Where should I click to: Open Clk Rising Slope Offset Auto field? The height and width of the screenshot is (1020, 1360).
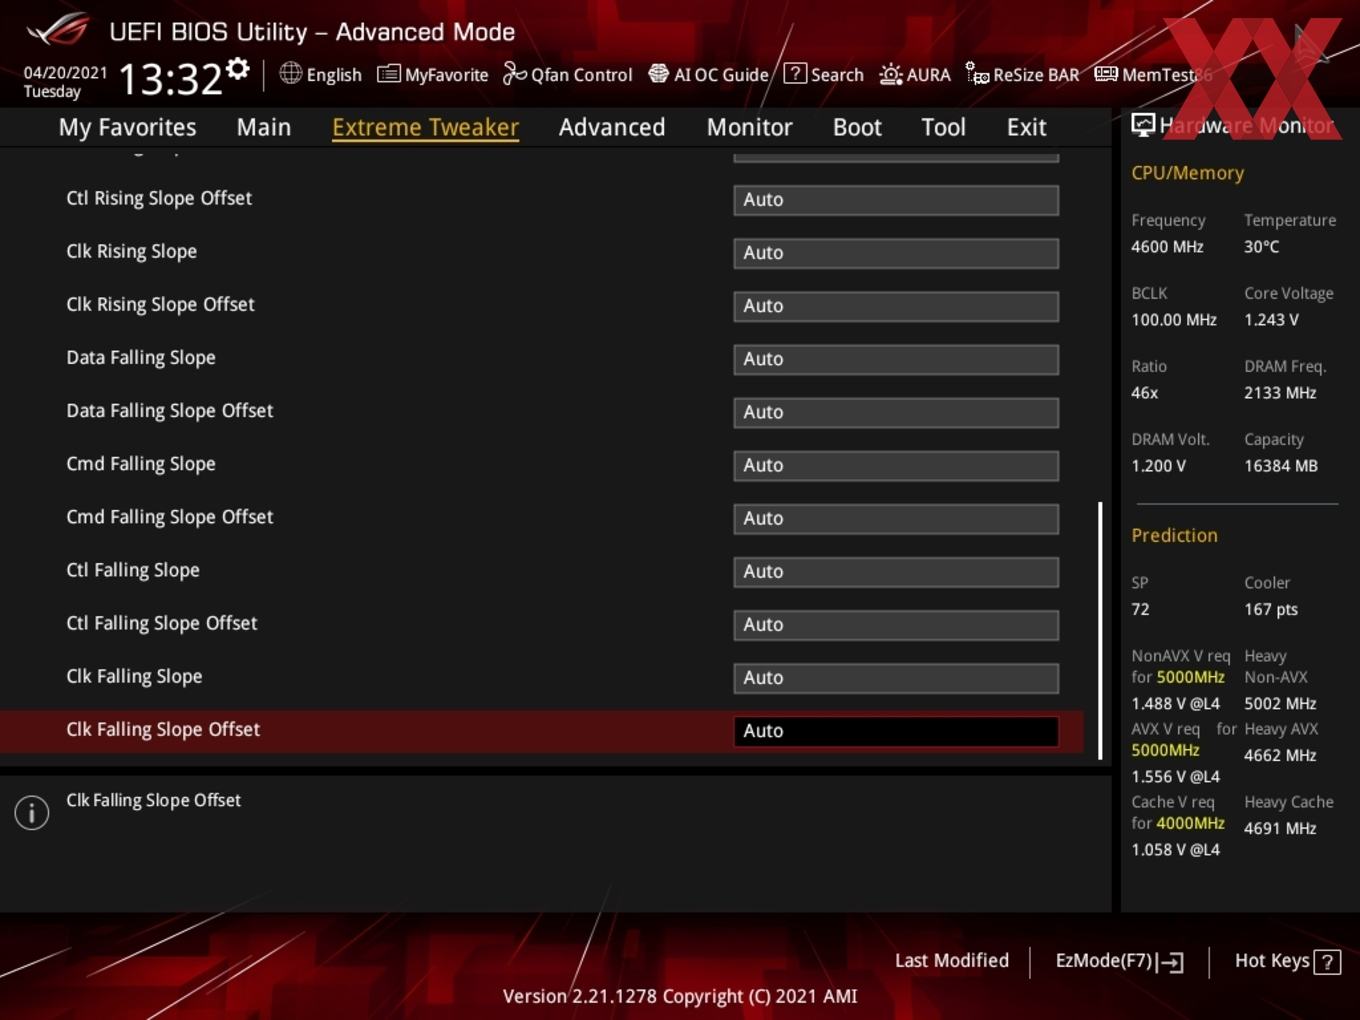(896, 306)
